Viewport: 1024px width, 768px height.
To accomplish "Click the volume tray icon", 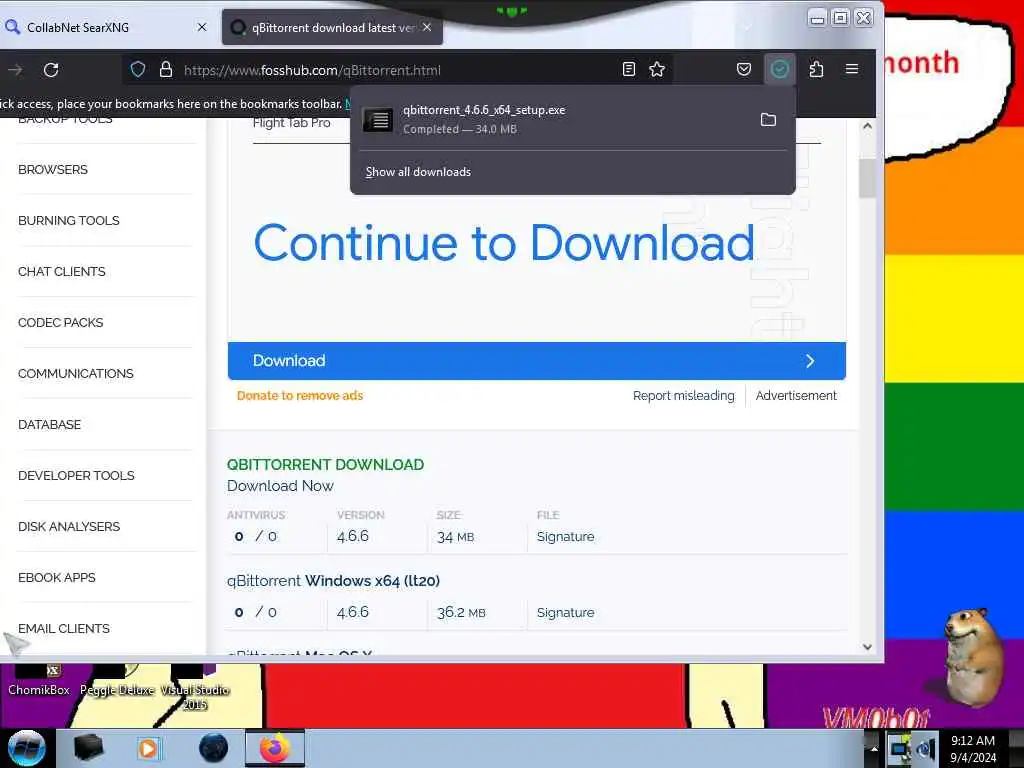I will pos(926,749).
